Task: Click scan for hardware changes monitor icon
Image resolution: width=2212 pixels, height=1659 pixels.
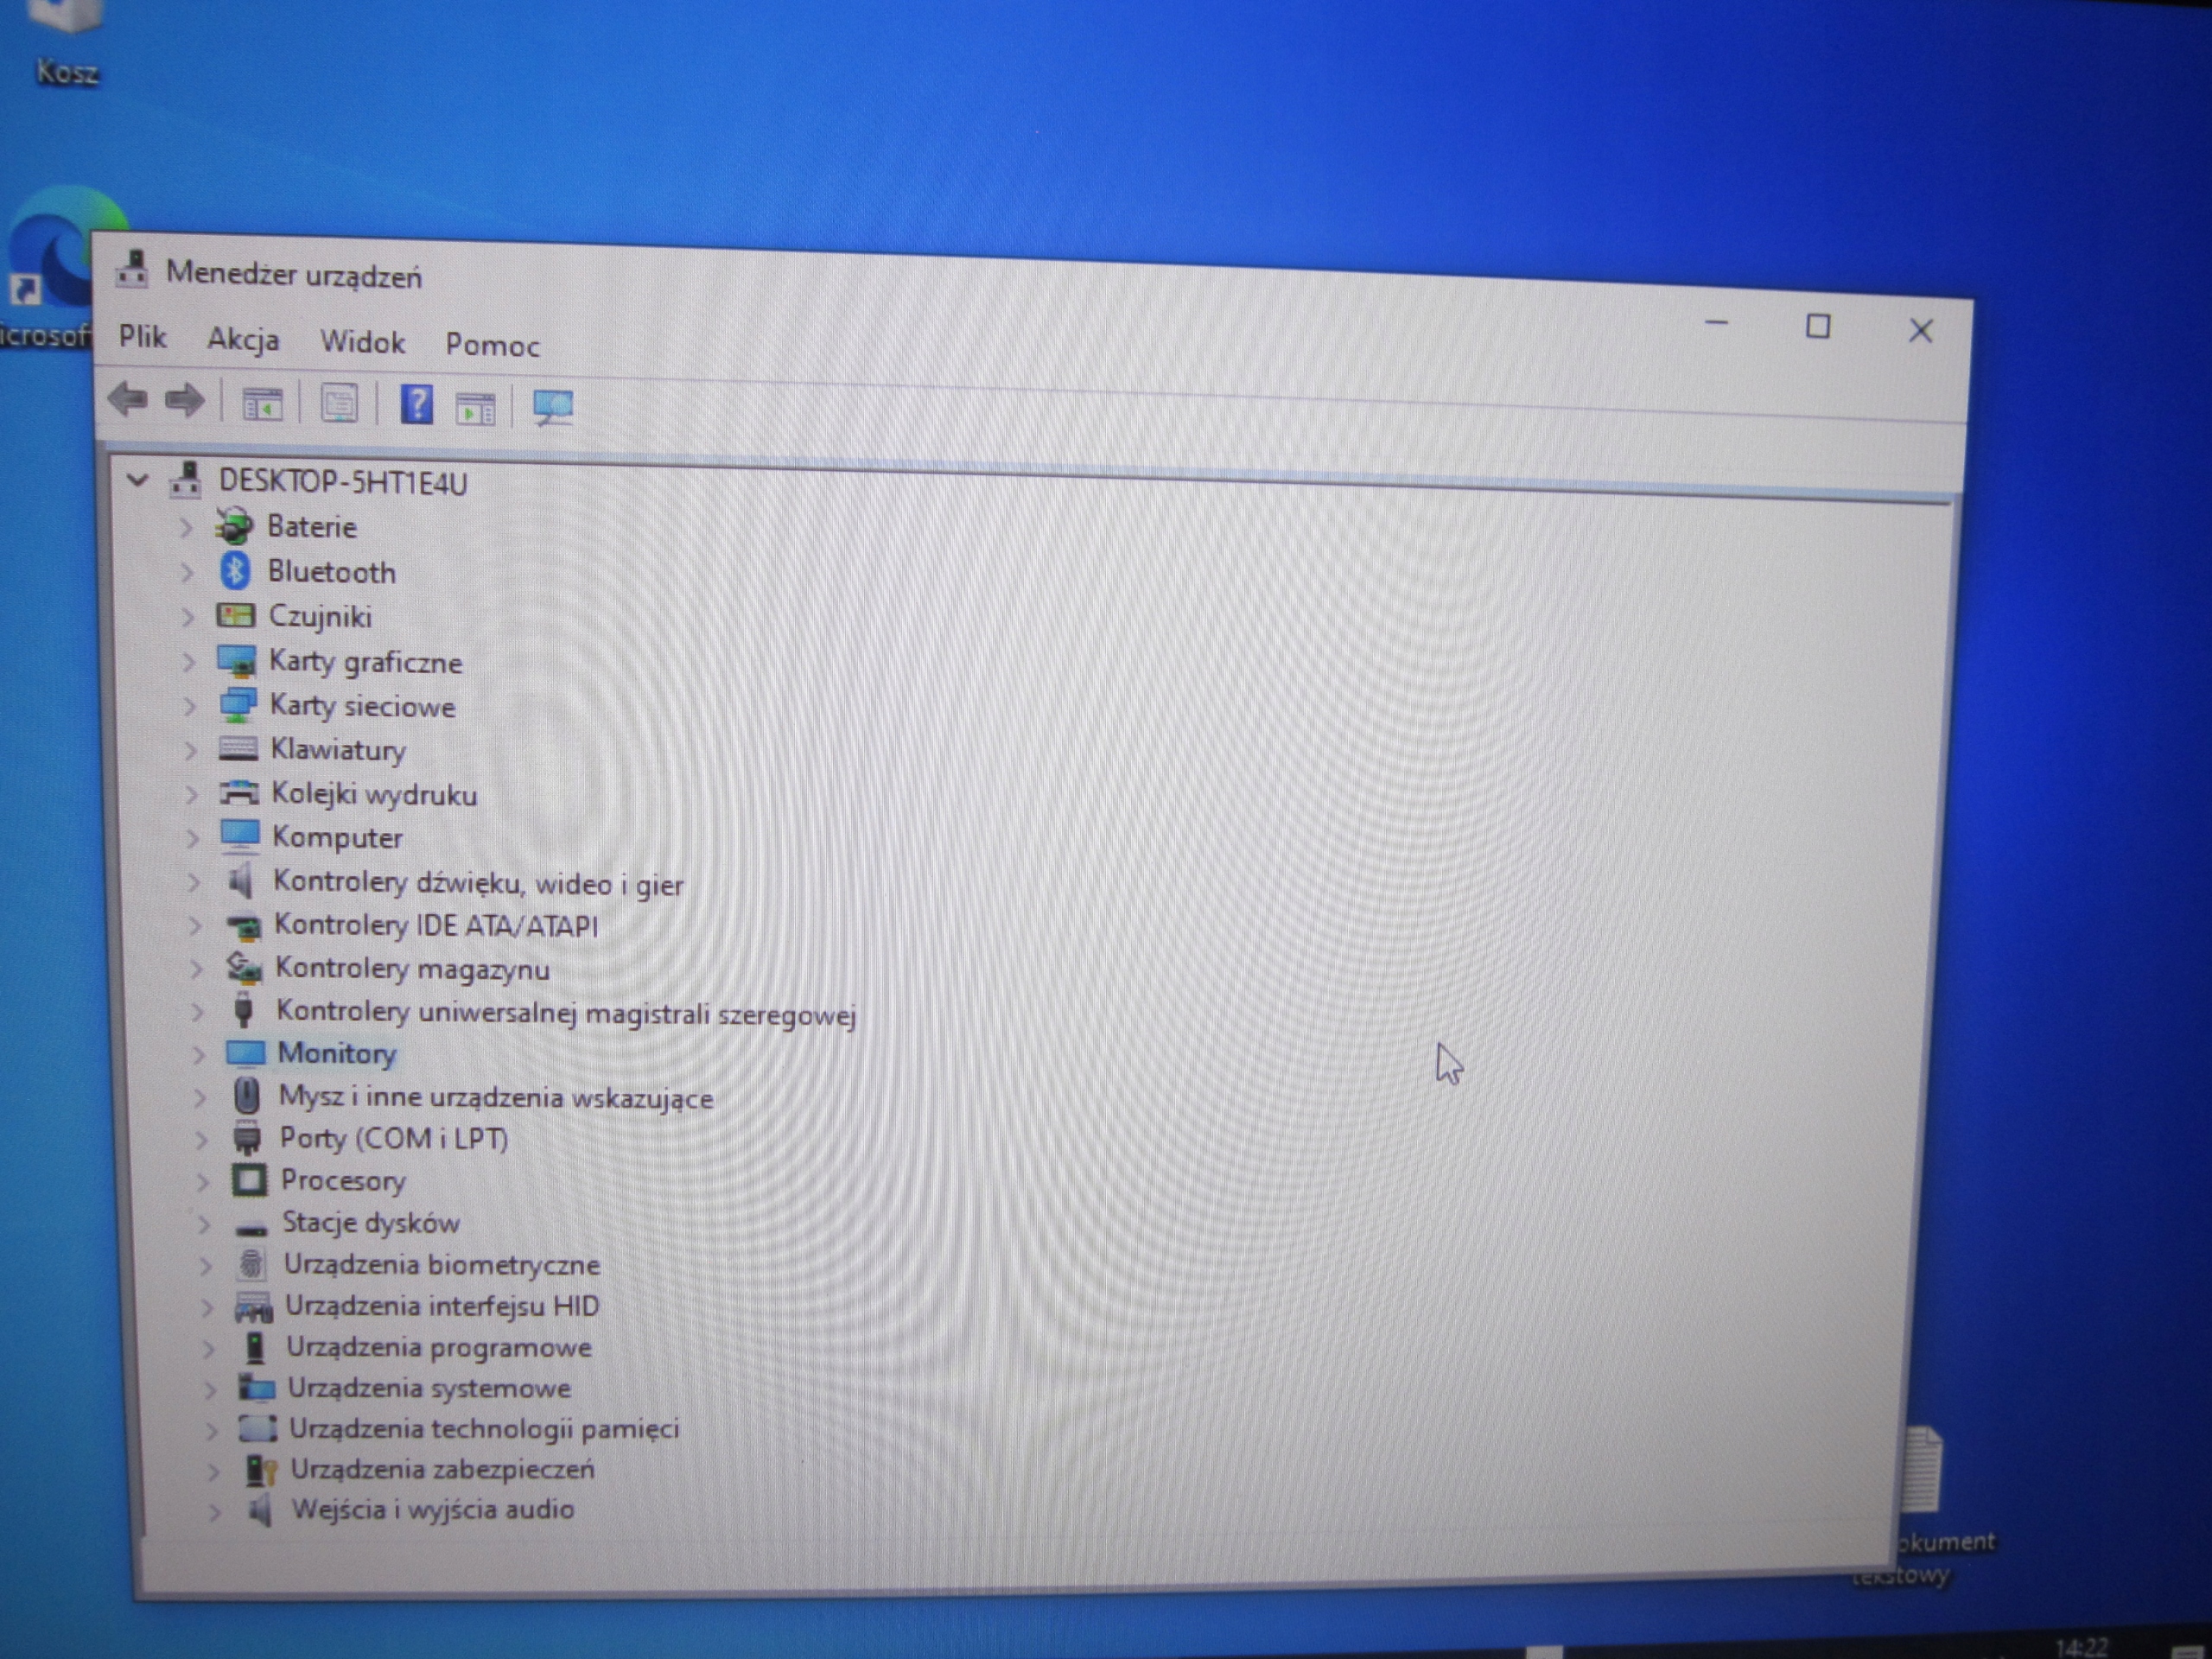Action: pos(552,407)
